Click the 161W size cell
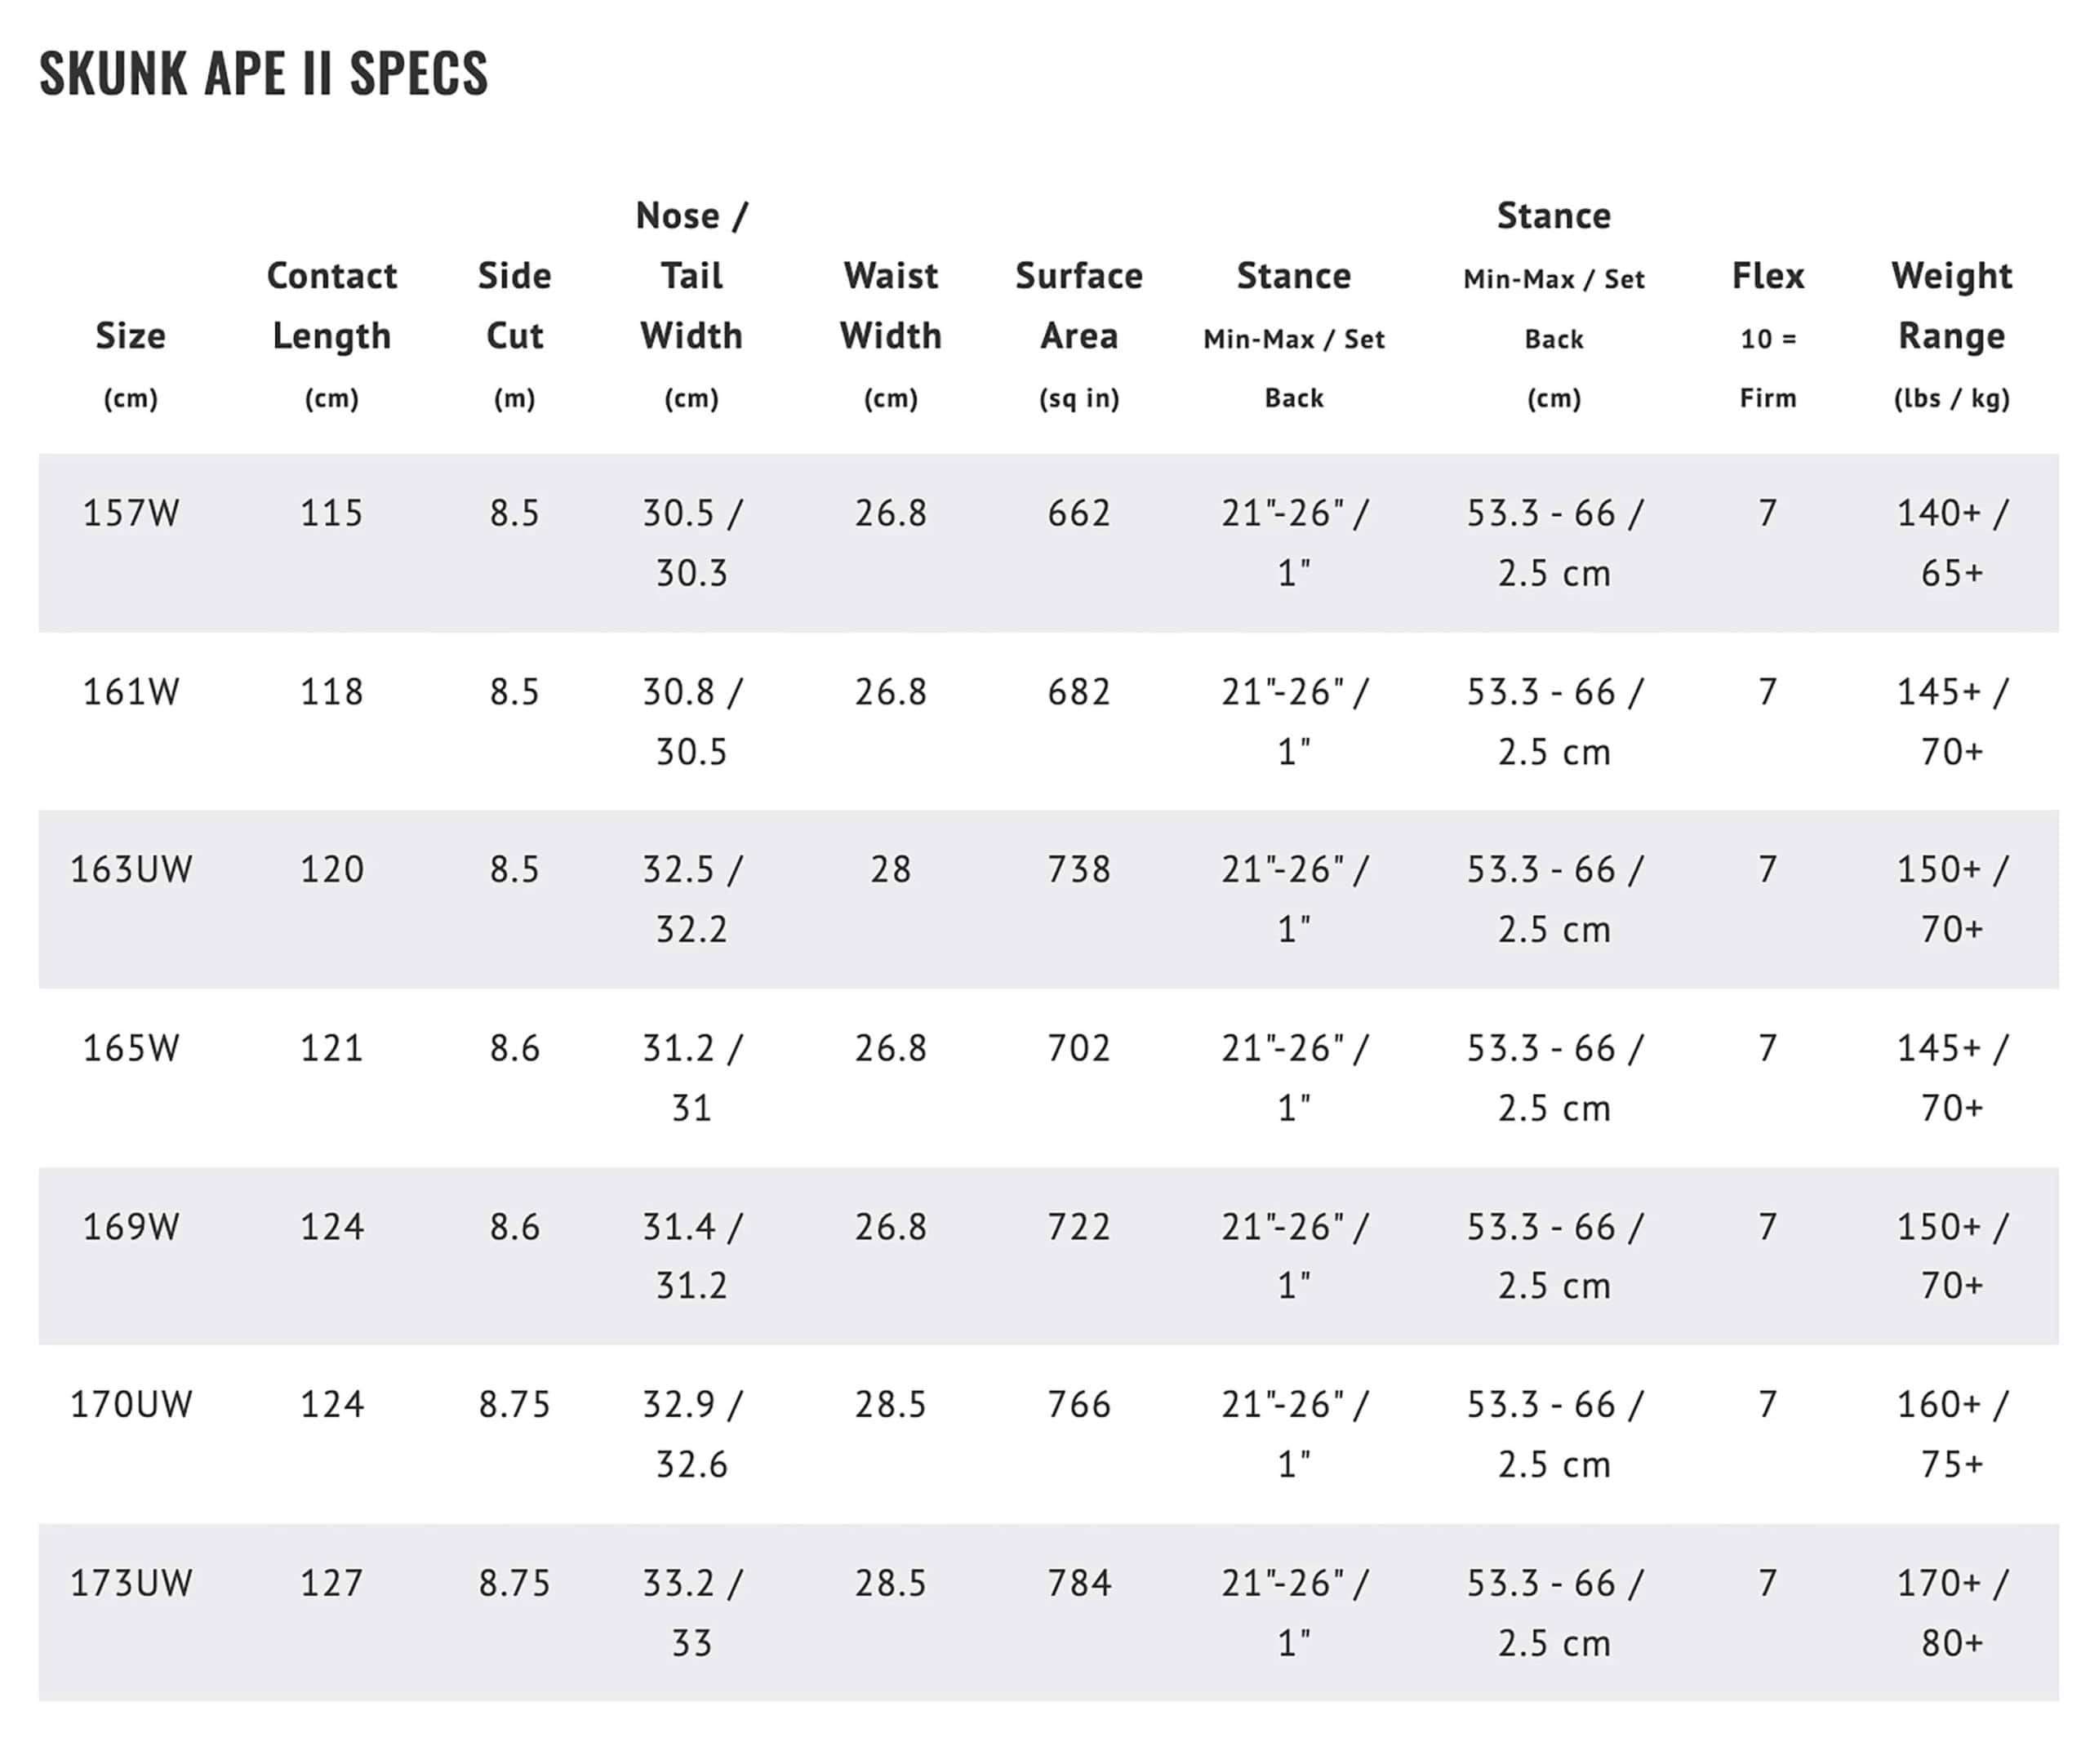Image resolution: width=2090 pixels, height=1764 pixels. [x=131, y=692]
